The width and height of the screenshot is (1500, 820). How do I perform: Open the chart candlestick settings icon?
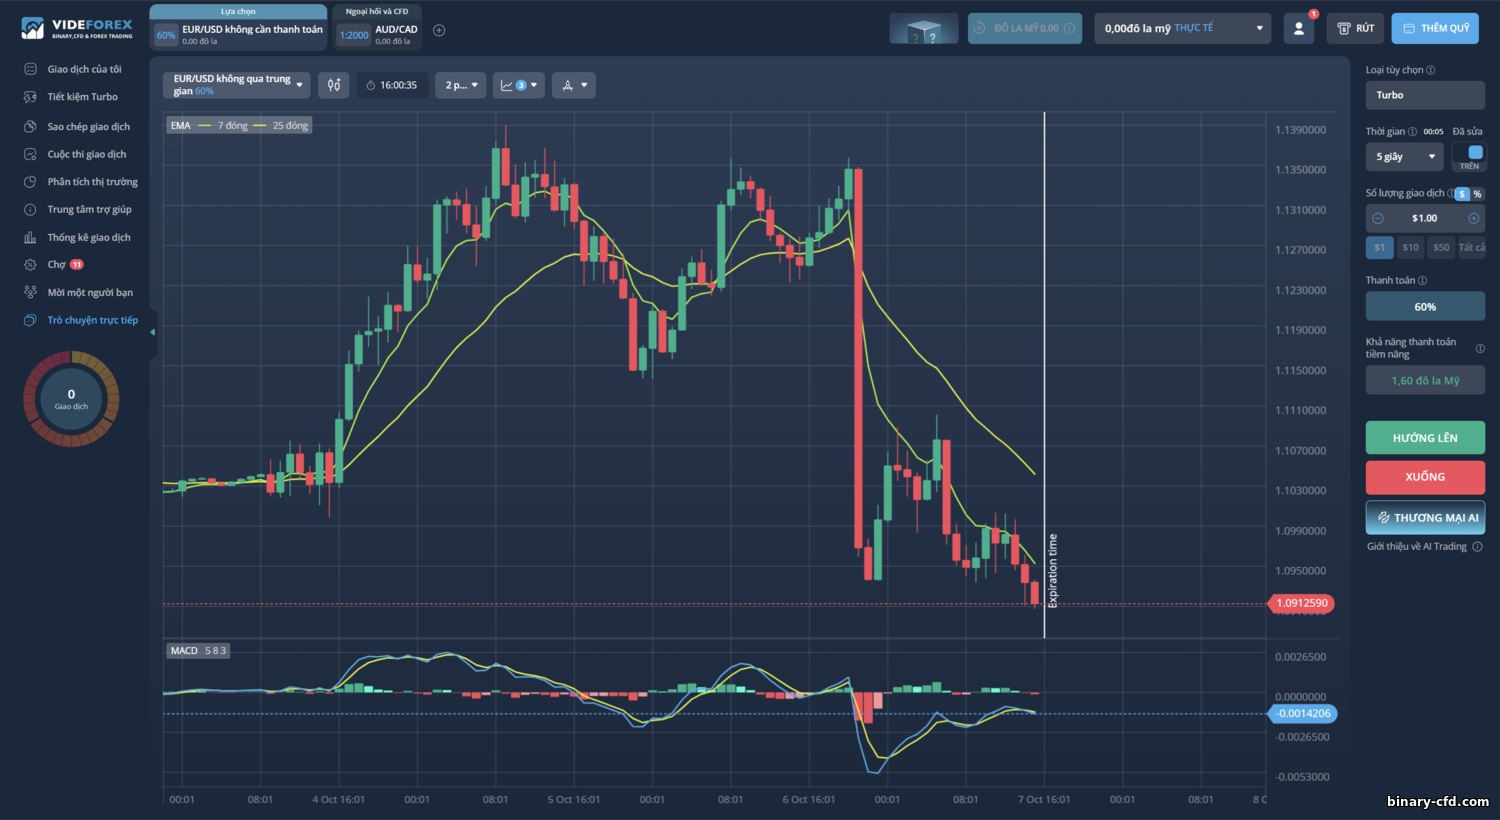point(334,85)
